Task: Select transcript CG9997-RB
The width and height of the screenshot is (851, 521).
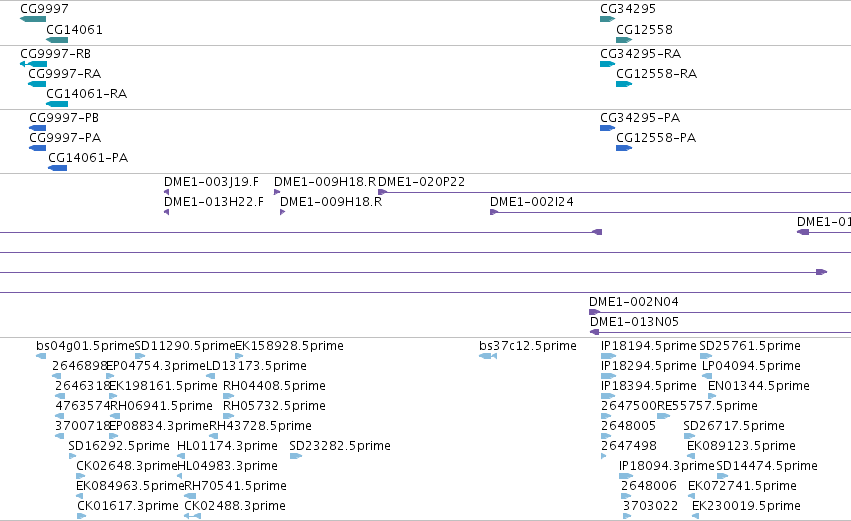Action: tap(55, 54)
